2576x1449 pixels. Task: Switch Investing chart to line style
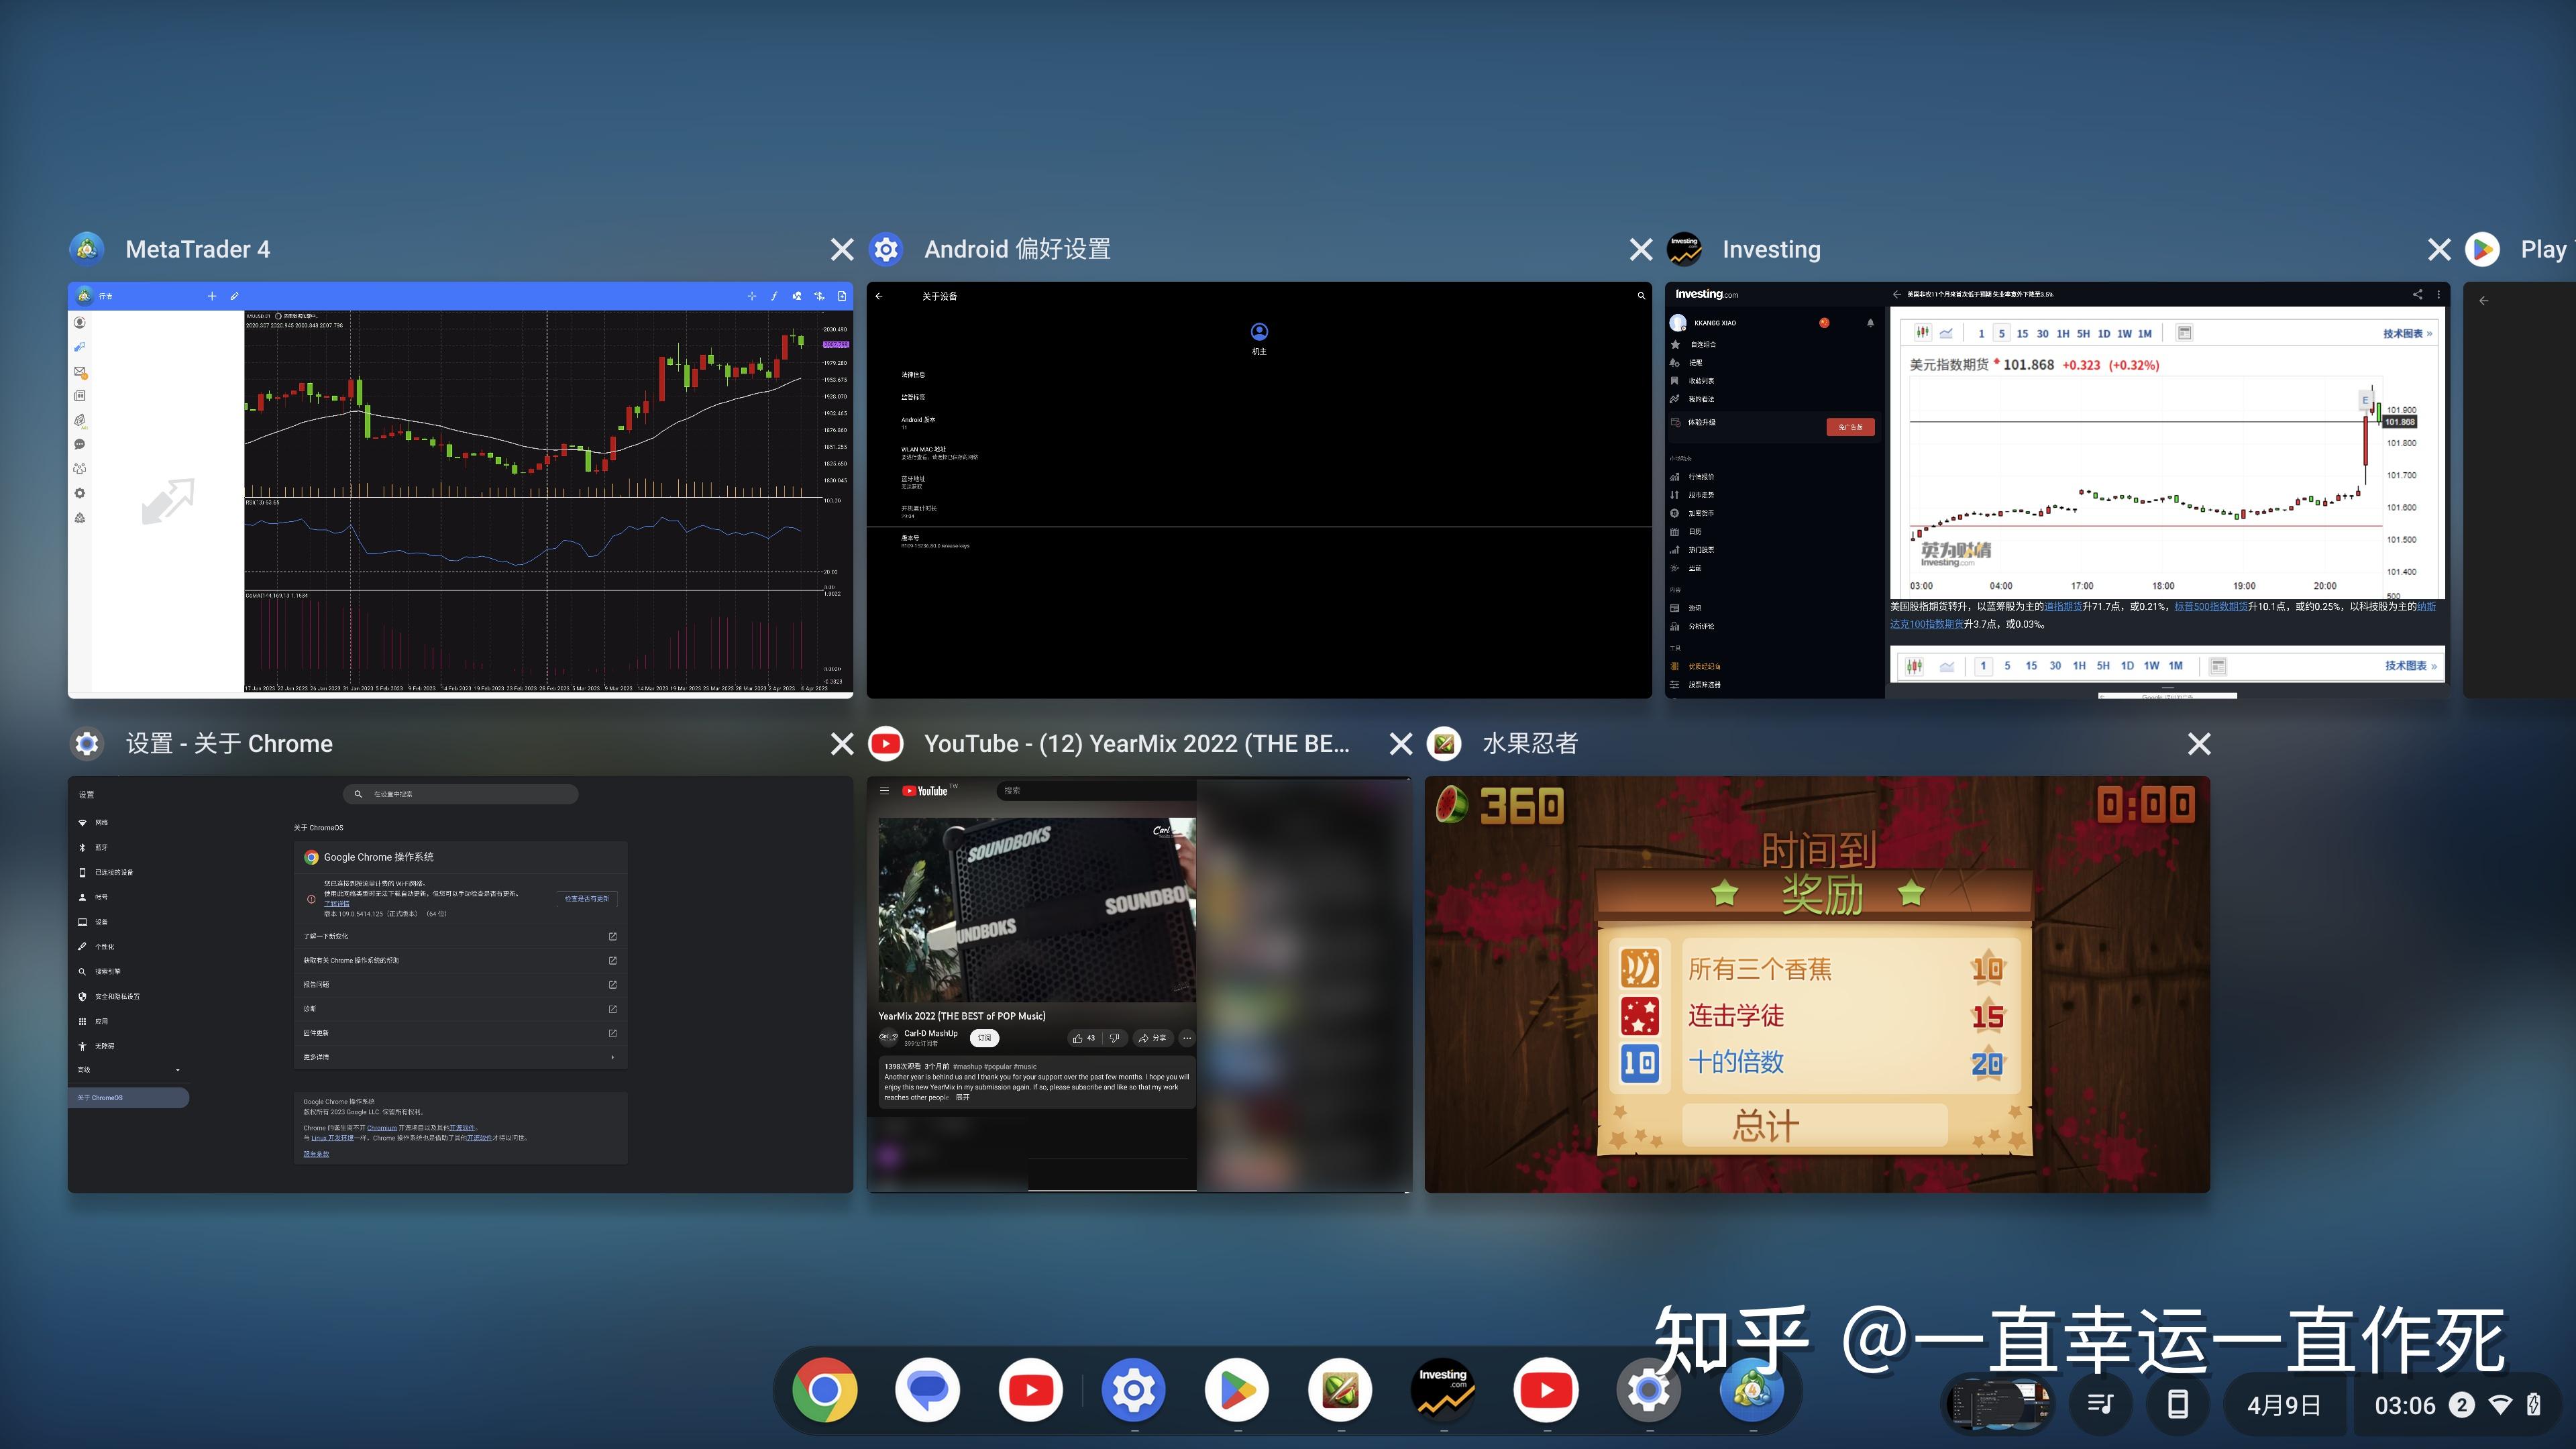[x=1946, y=333]
